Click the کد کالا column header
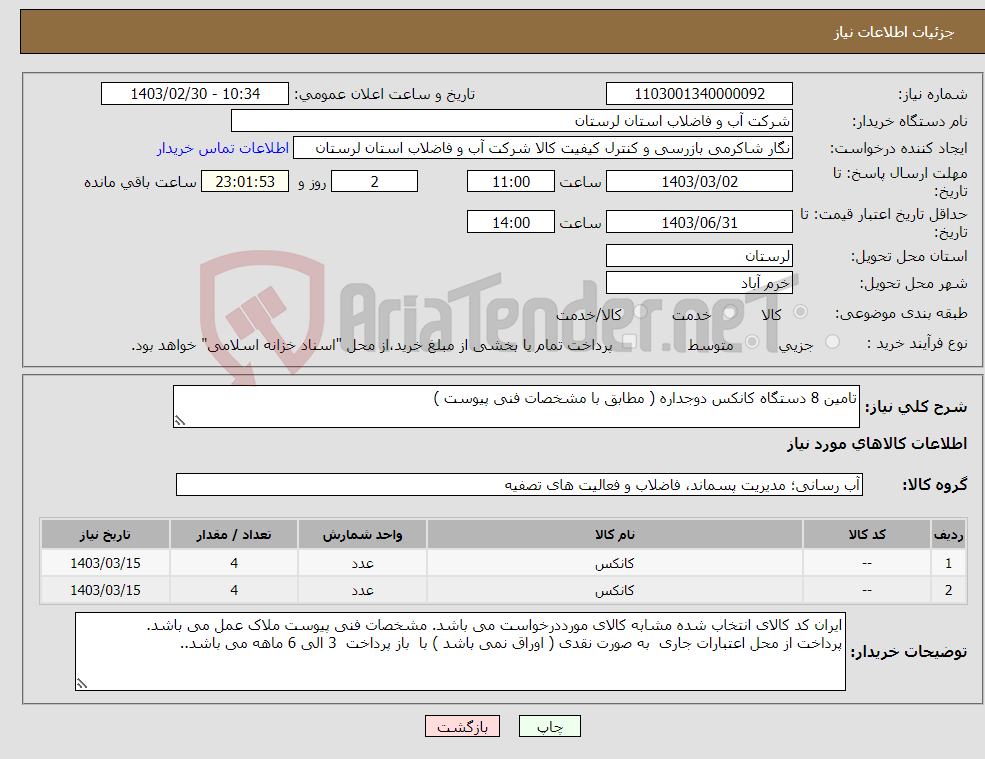 pyautogui.click(x=867, y=535)
